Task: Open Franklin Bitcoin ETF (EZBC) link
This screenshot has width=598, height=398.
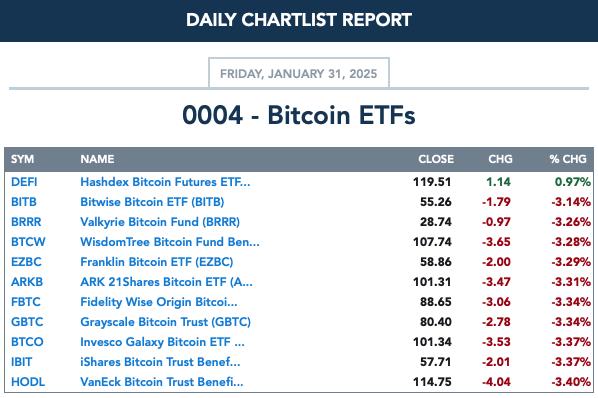Action: pyautogui.click(x=156, y=262)
